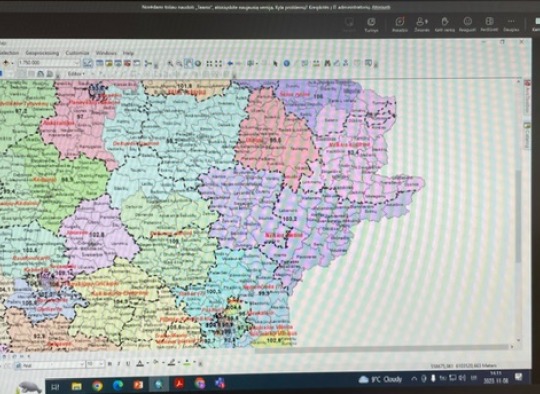Image resolution: width=540 pixels, height=394 pixels.
Task: Open PowerPoint from taskbar
Action: pyautogui.click(x=138, y=385)
